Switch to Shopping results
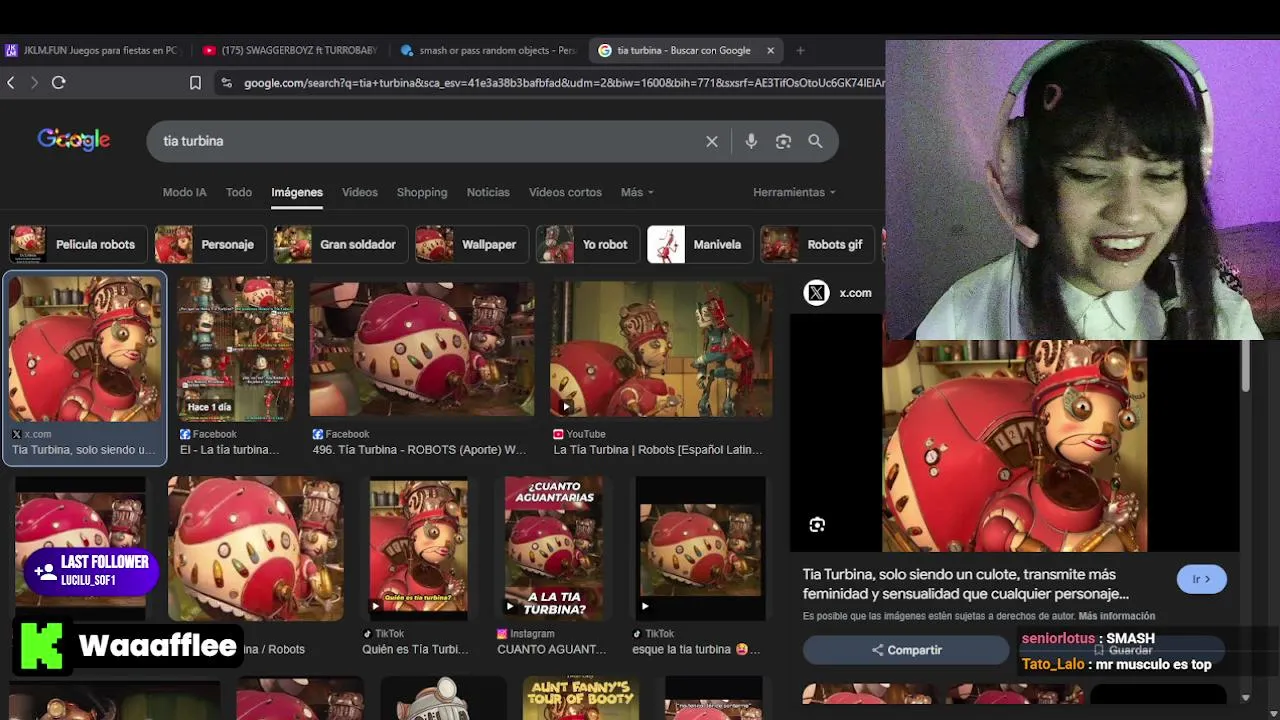Viewport: 1280px width, 720px height. pyautogui.click(x=422, y=192)
